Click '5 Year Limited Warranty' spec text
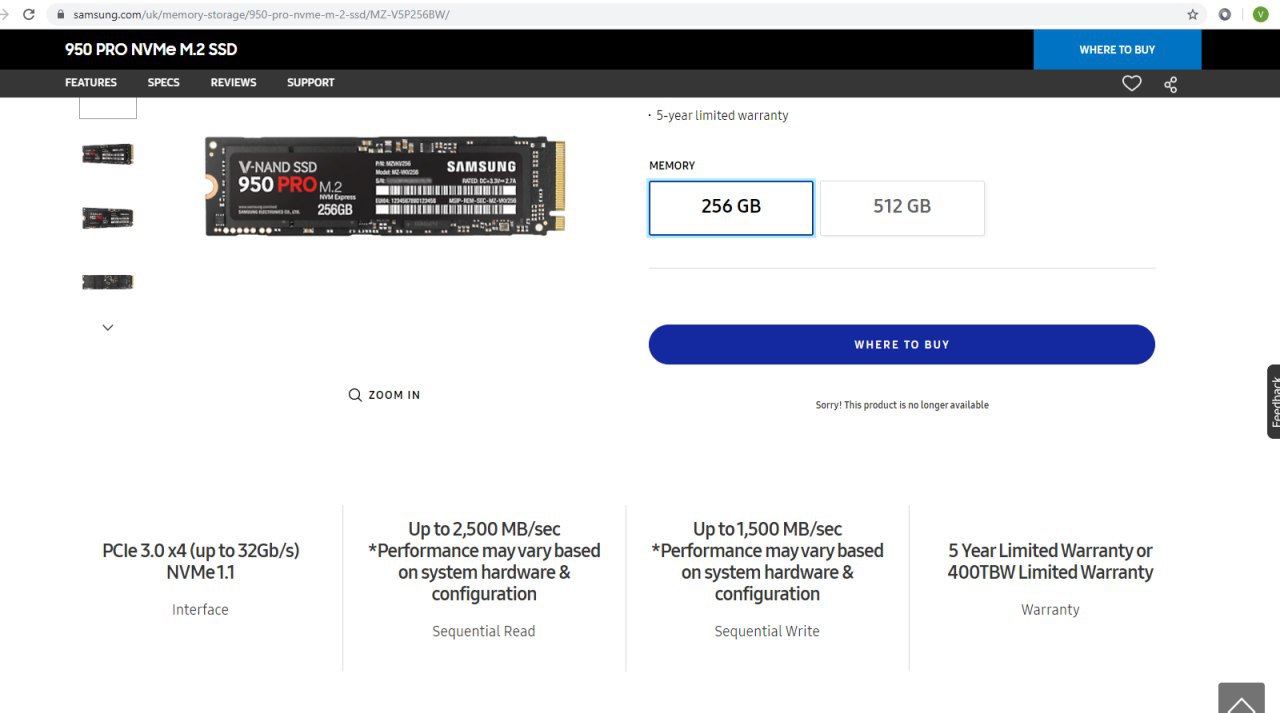 (1050, 562)
